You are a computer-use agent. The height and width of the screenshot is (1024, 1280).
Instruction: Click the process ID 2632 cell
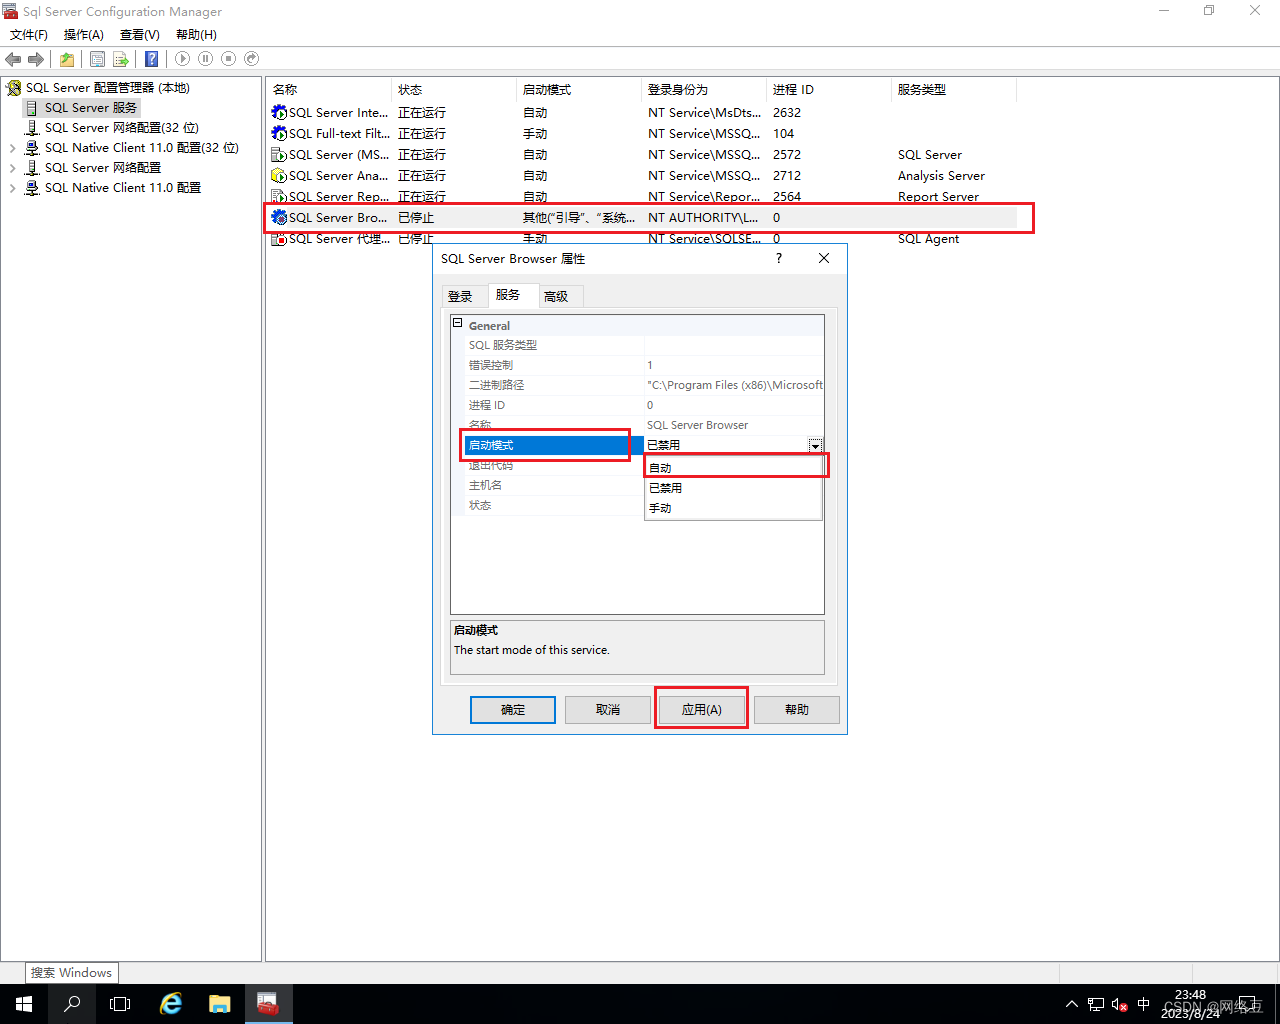pyautogui.click(x=787, y=113)
